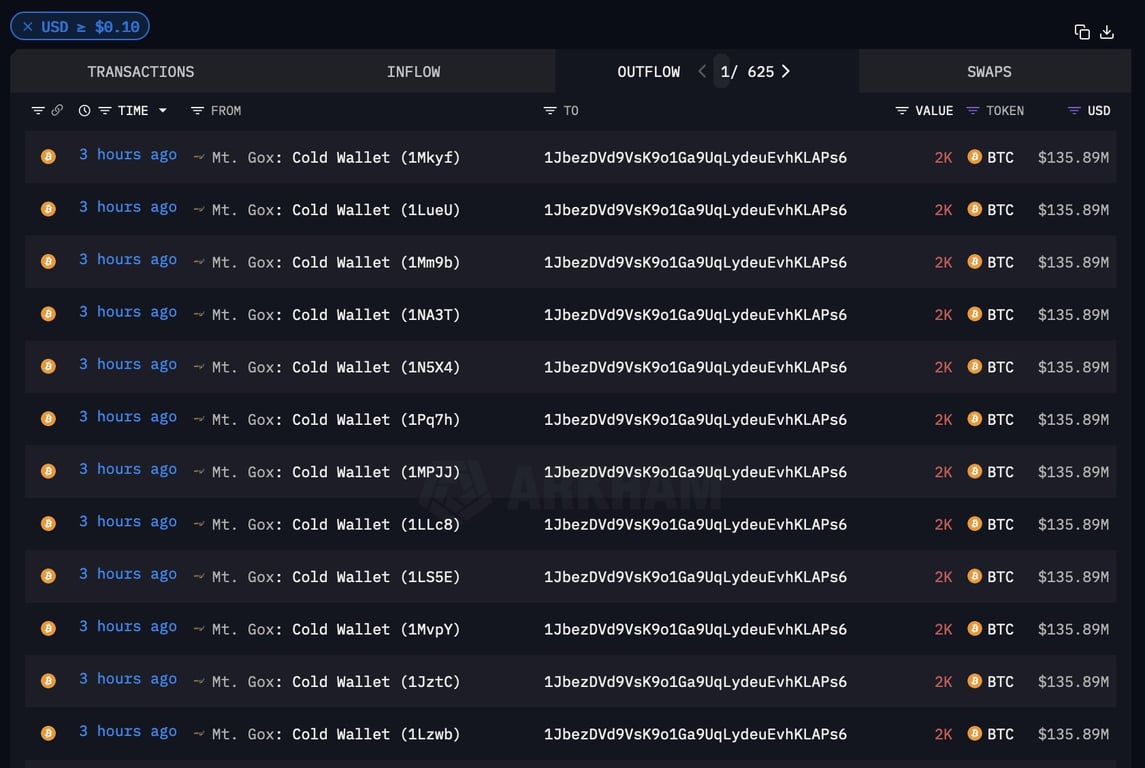
Task: Open recipient address in 1Lzwb row
Action: pos(695,734)
